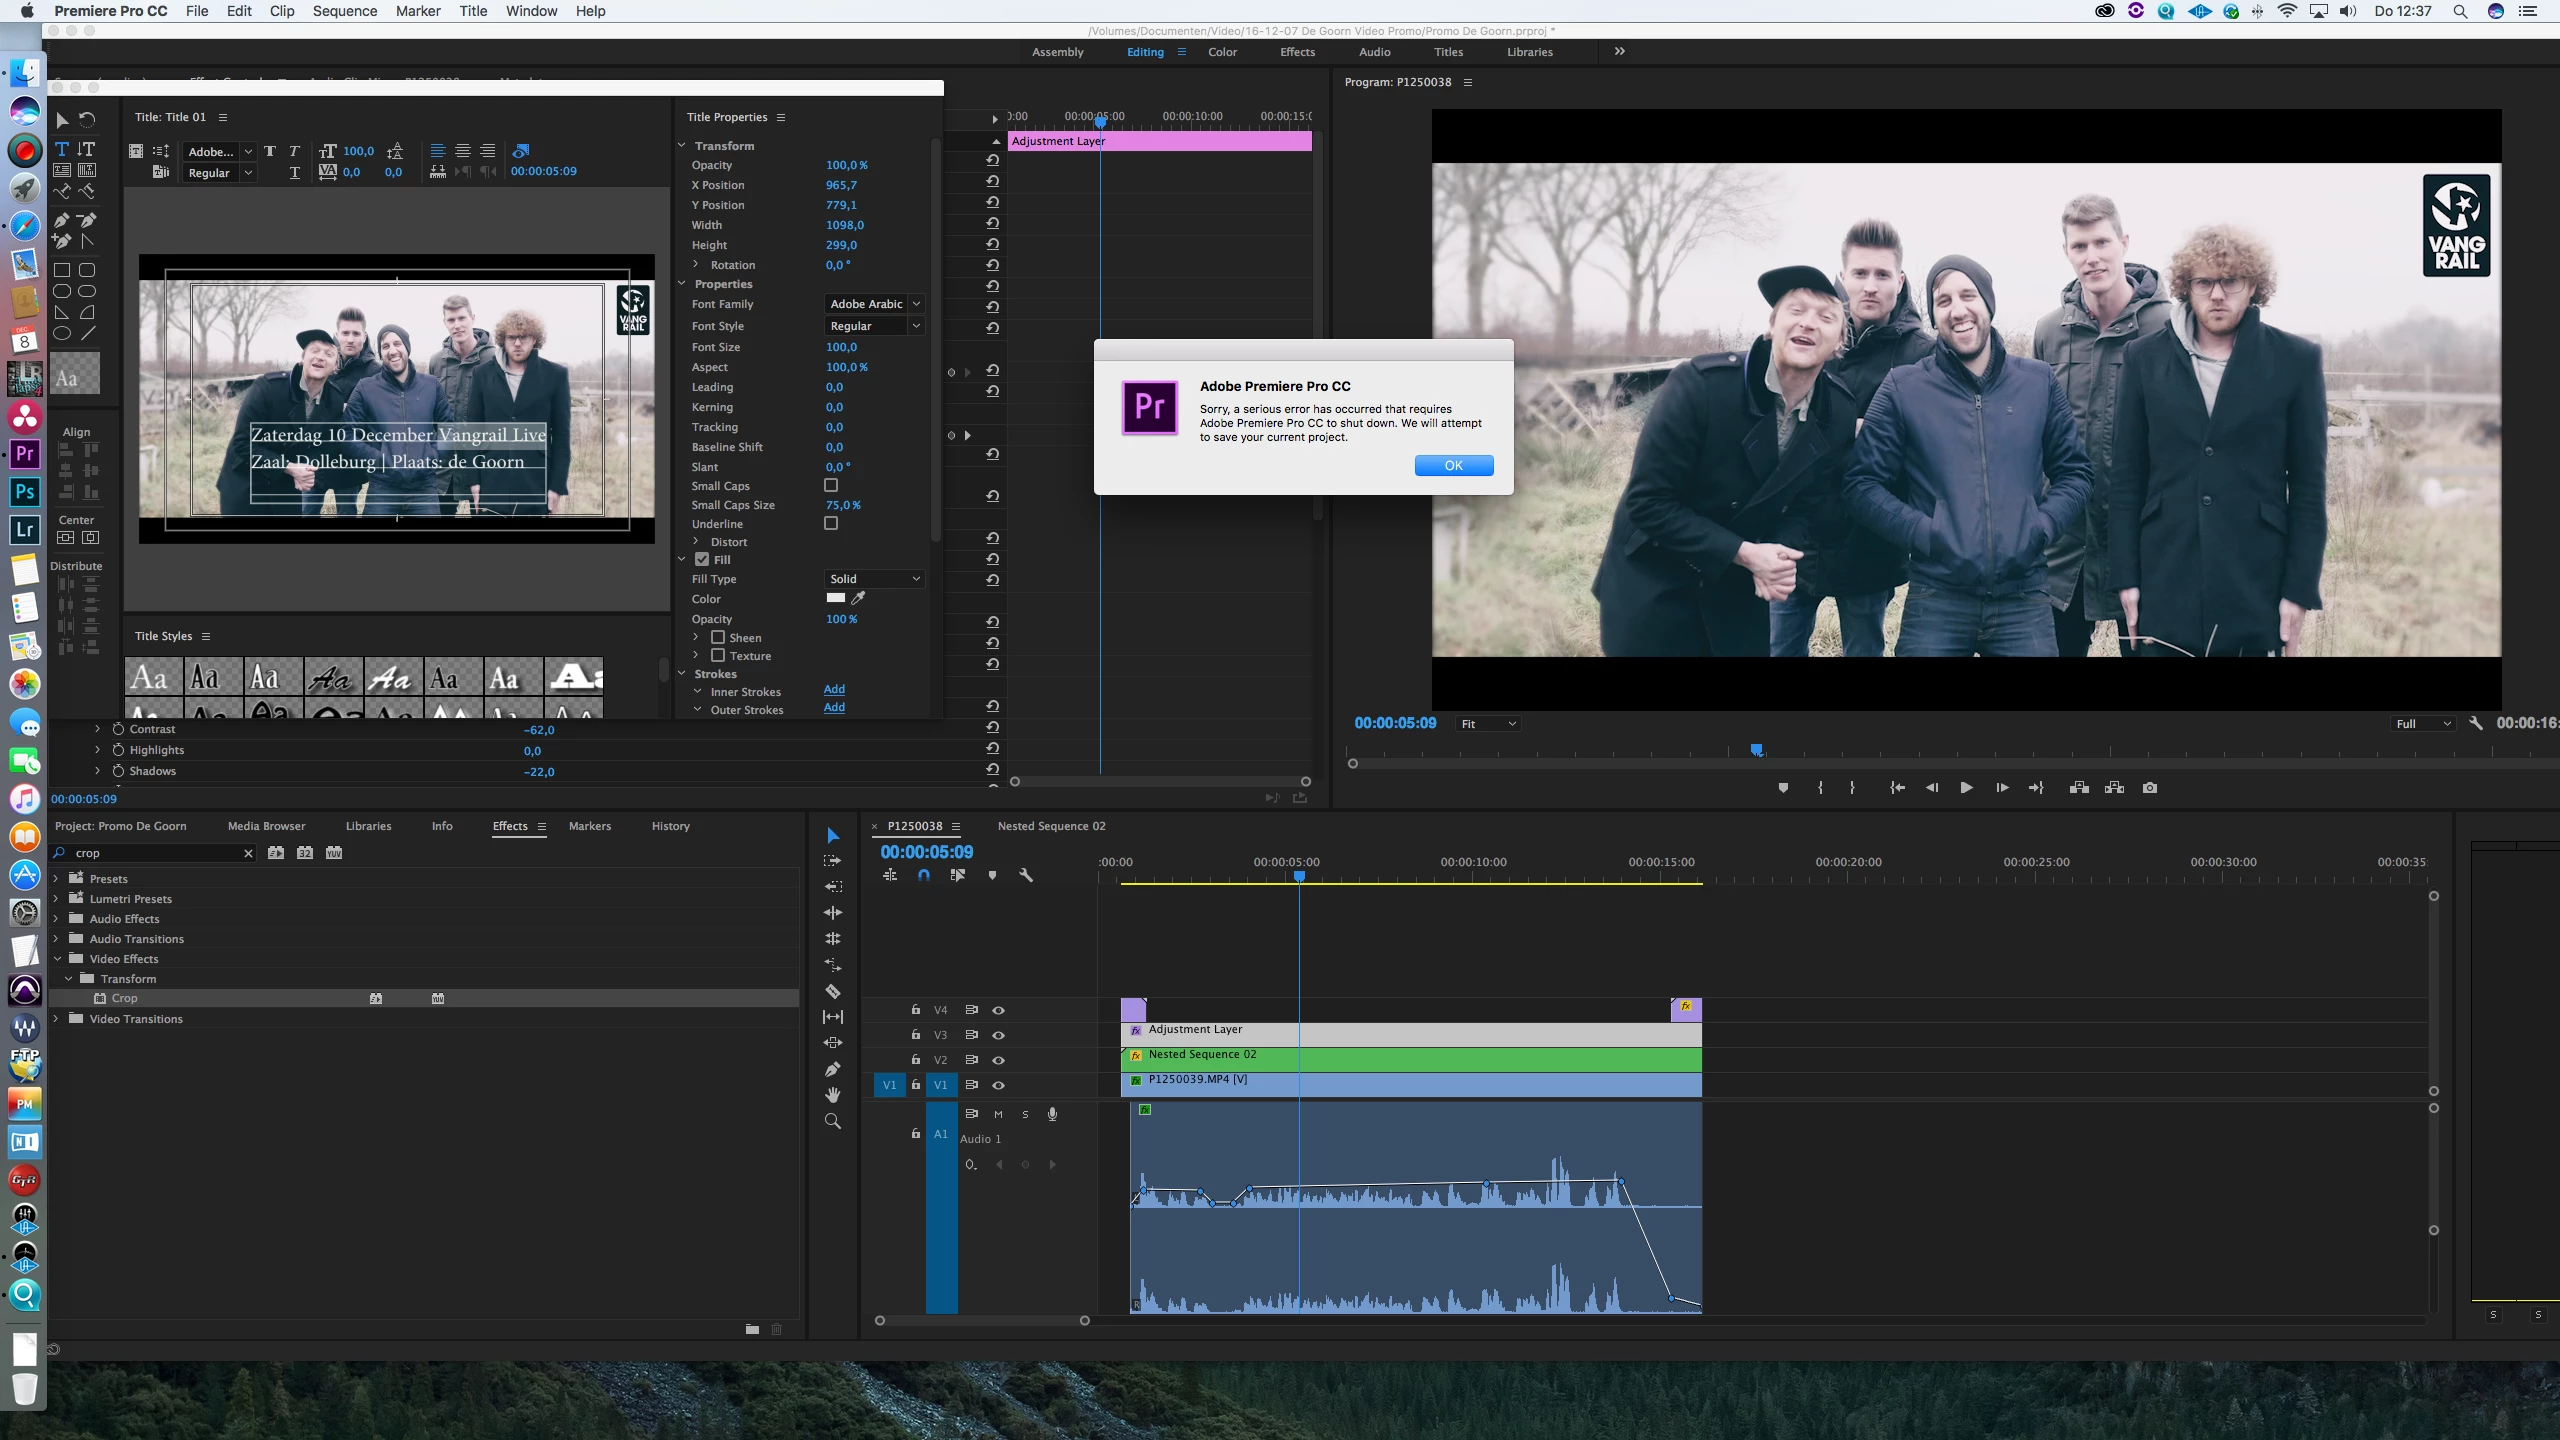Select the Type tool in Title panel
2560x1440 pixels.
tap(62, 149)
